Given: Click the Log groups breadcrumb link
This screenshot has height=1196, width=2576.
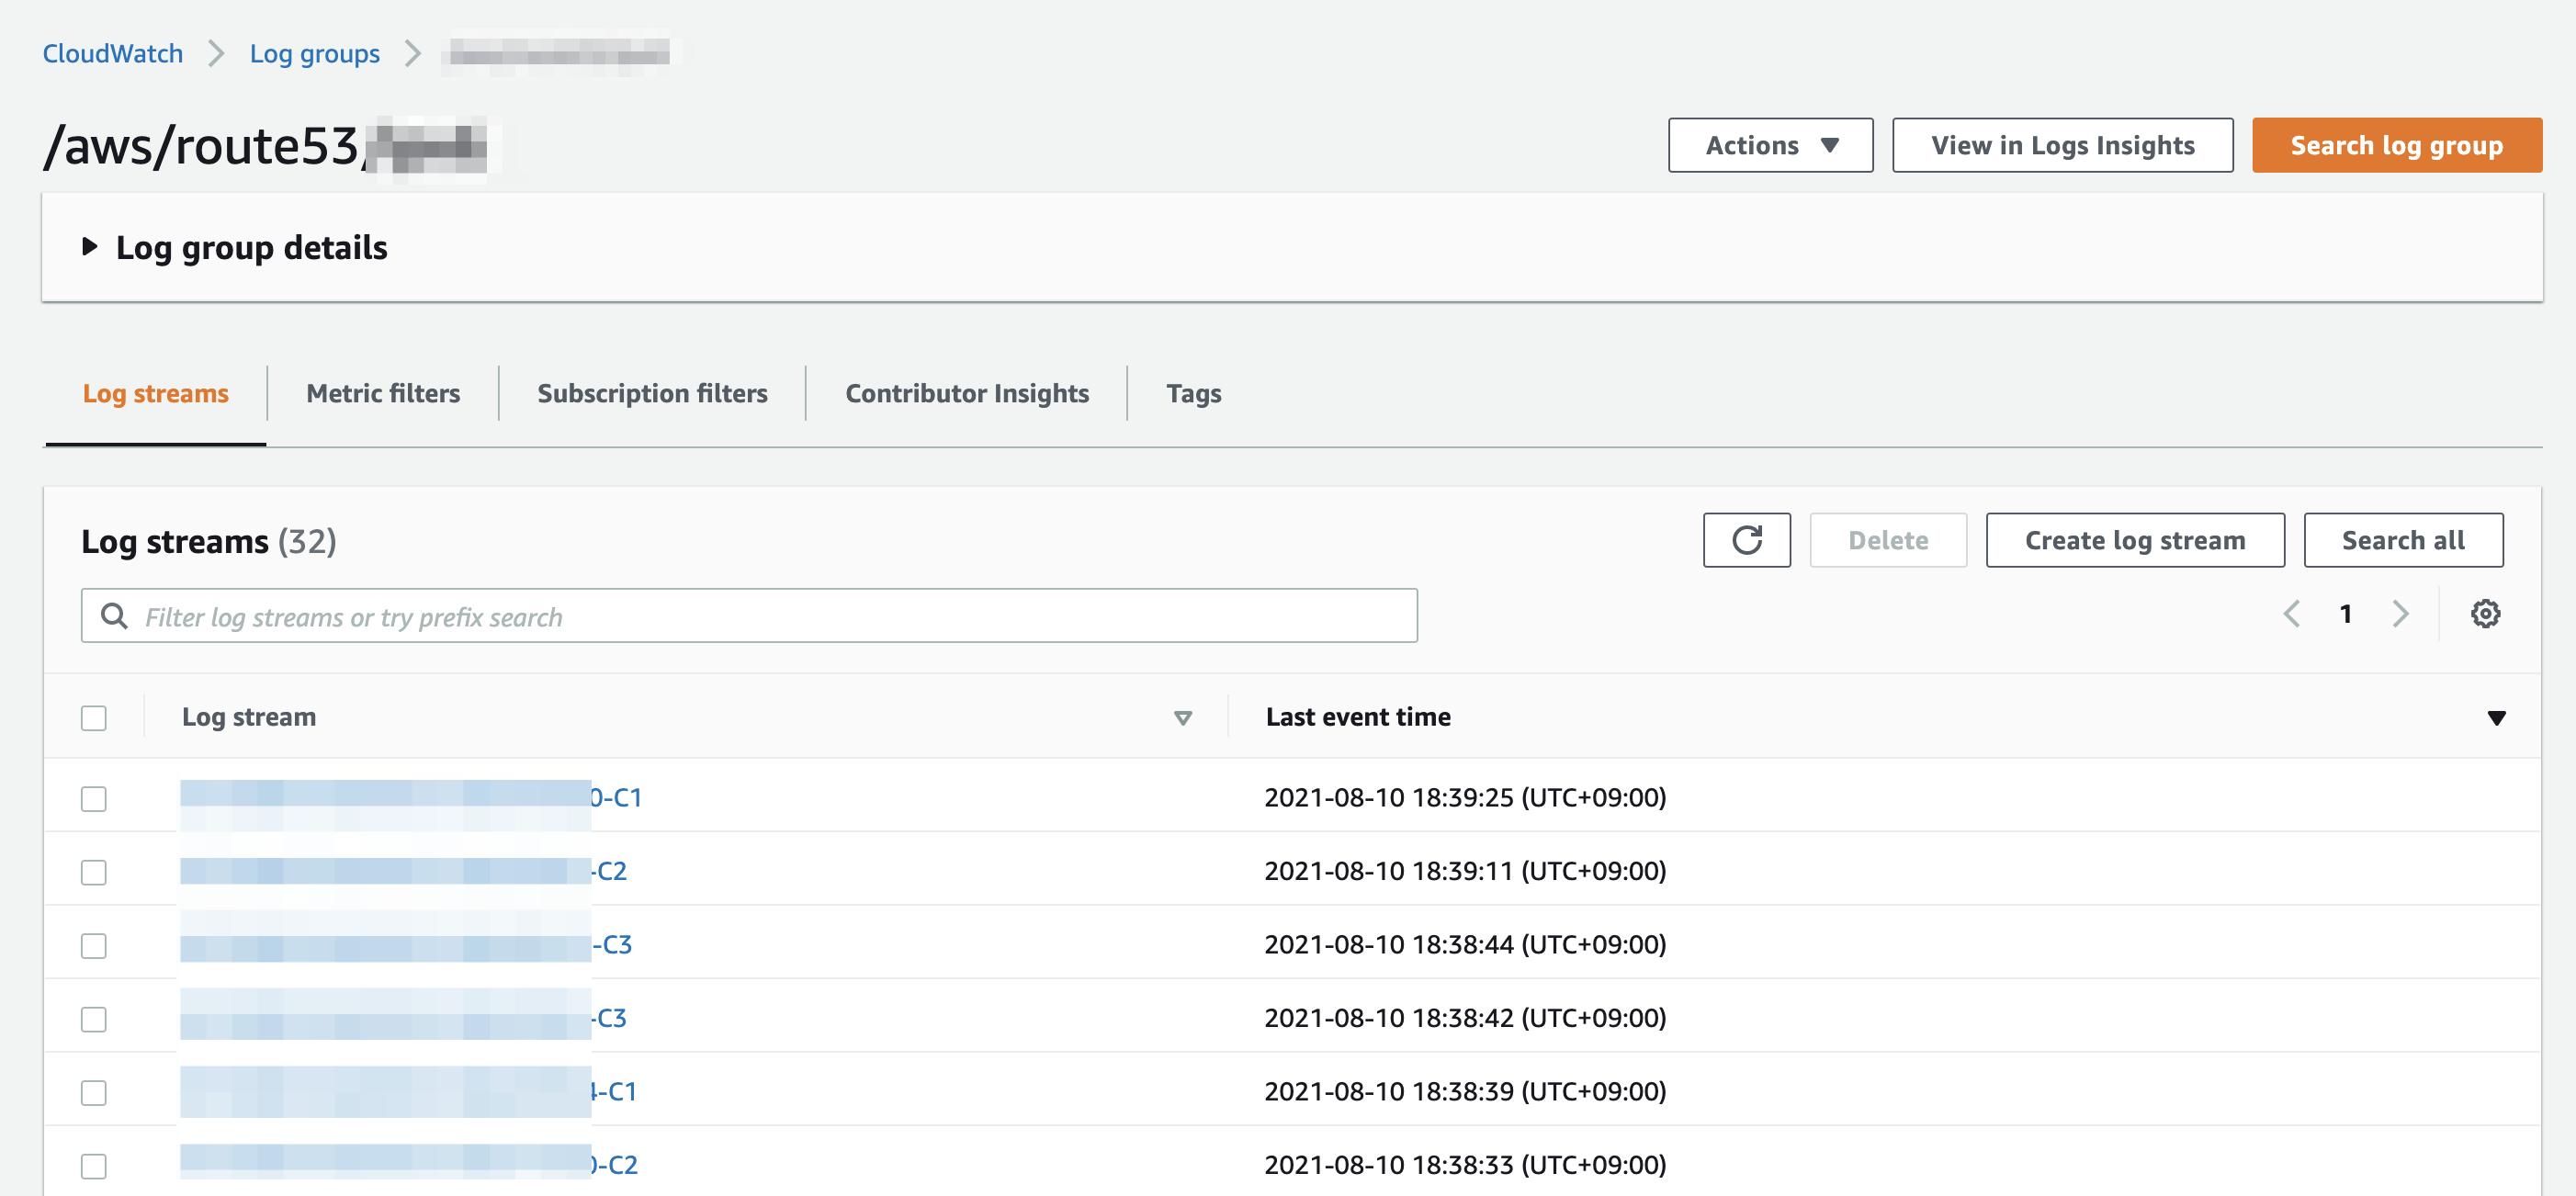Looking at the screenshot, I should pos(314,53).
